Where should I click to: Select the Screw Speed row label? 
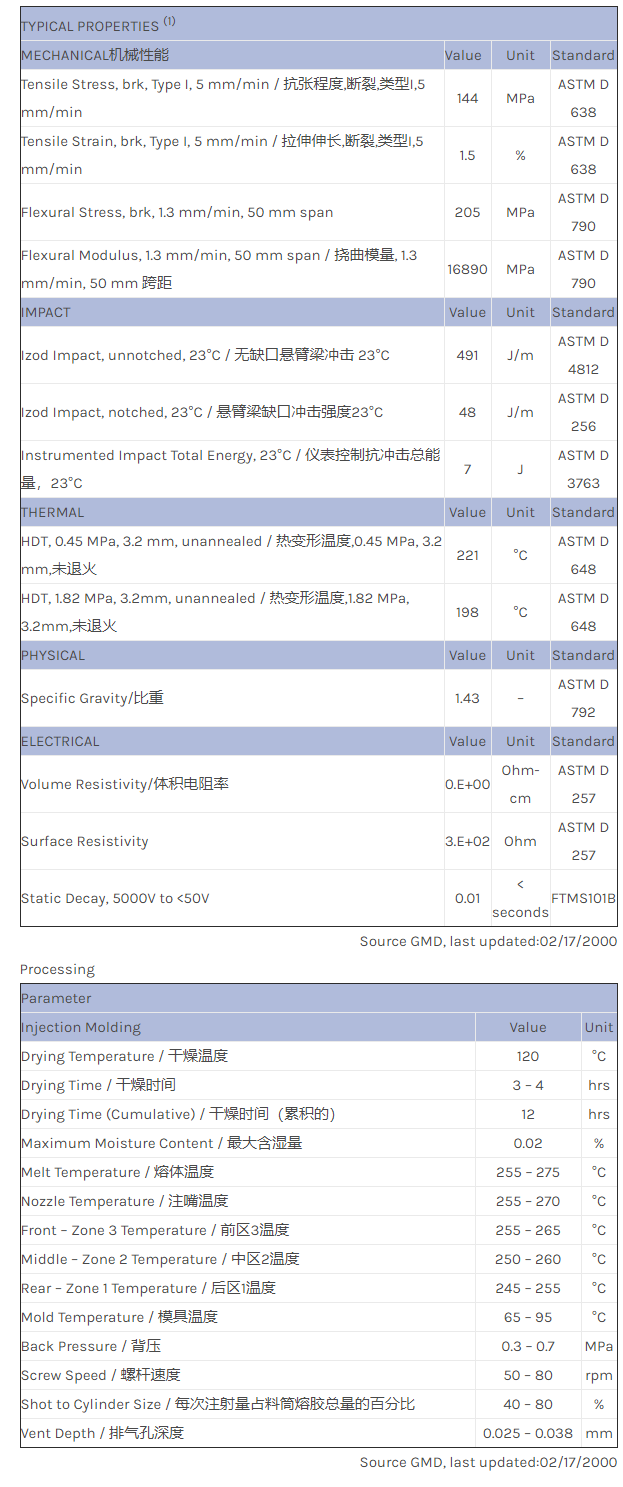[101, 1375]
